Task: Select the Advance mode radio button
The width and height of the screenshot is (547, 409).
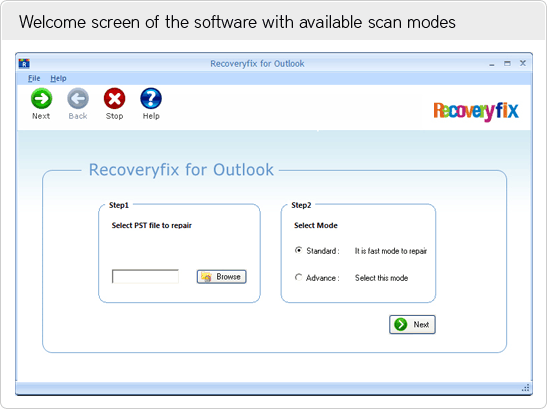Action: pos(298,277)
